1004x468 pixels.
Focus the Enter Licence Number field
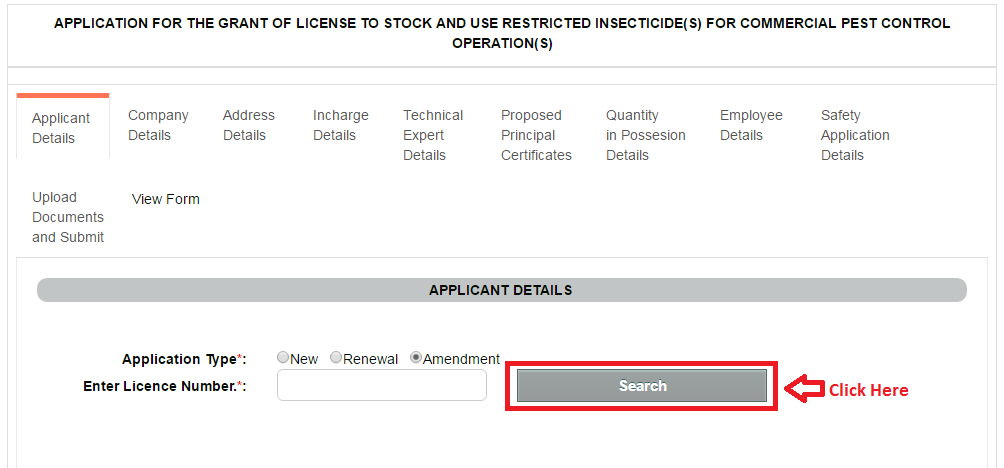(382, 385)
